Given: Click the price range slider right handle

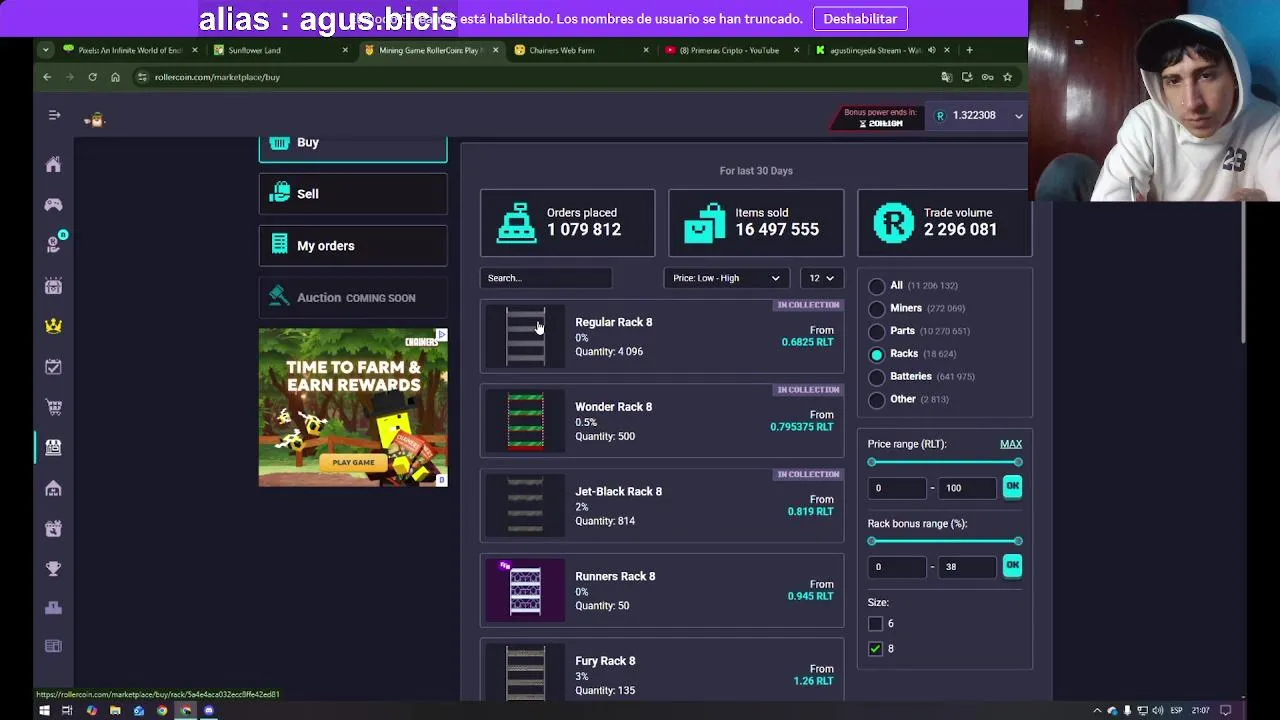Looking at the screenshot, I should (x=1018, y=462).
